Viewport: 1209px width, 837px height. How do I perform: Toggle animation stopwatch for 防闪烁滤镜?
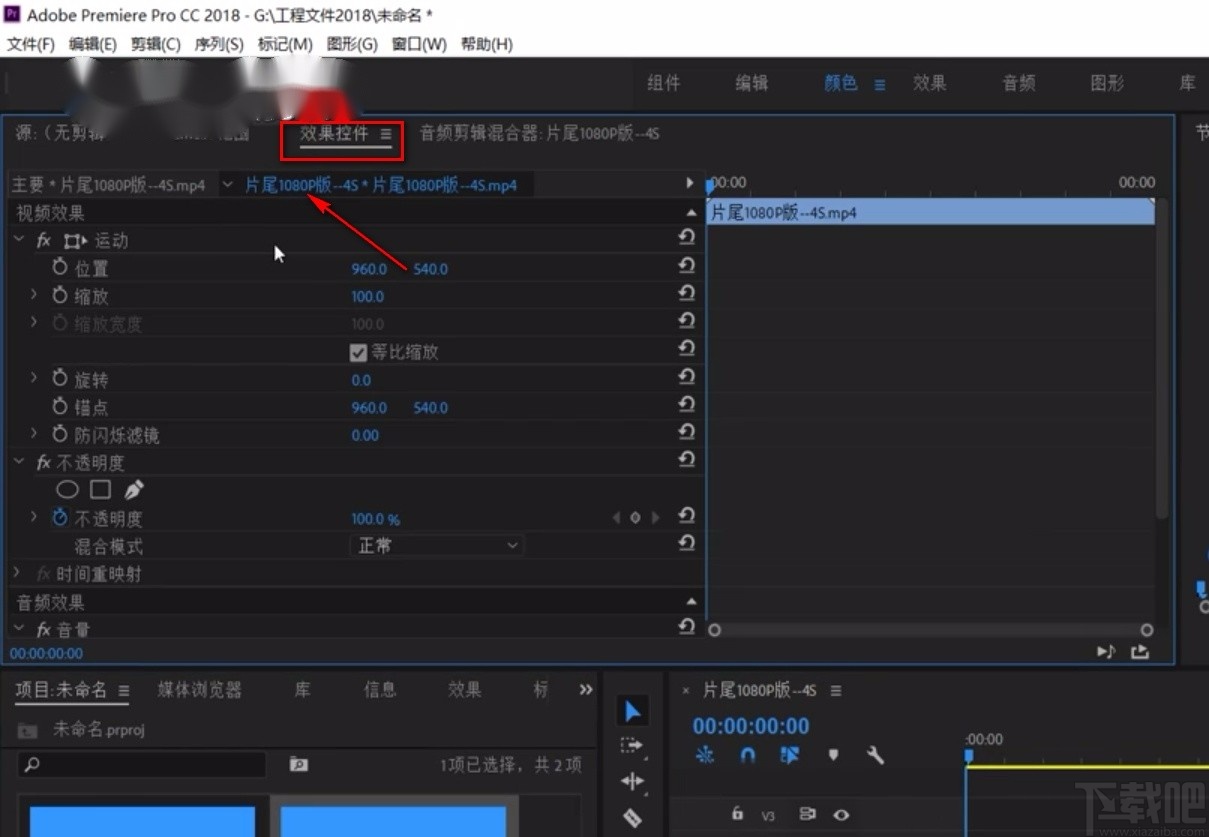[60, 435]
